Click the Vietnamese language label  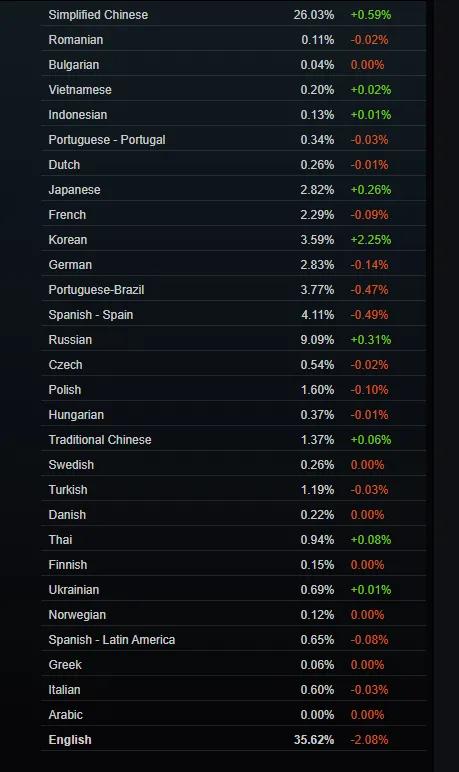pyautogui.click(x=80, y=90)
